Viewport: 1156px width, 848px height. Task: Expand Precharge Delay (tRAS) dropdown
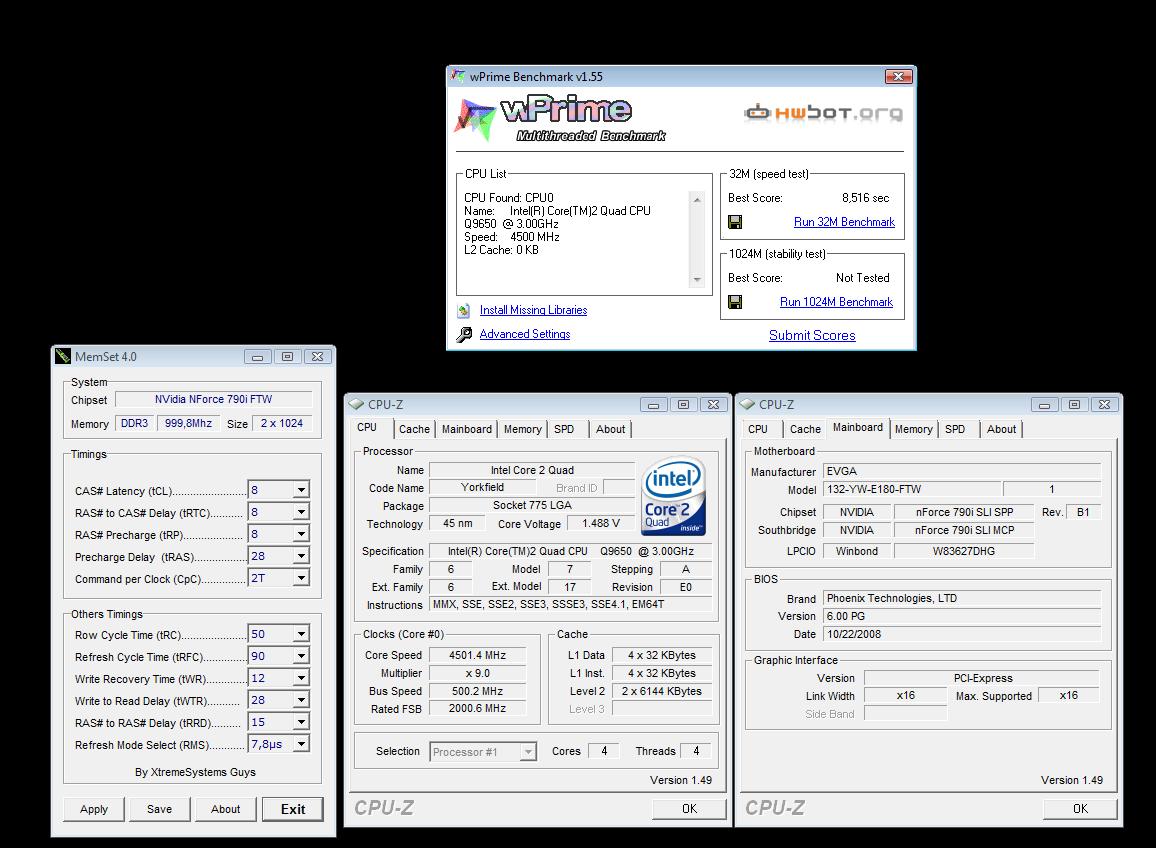(x=301, y=557)
